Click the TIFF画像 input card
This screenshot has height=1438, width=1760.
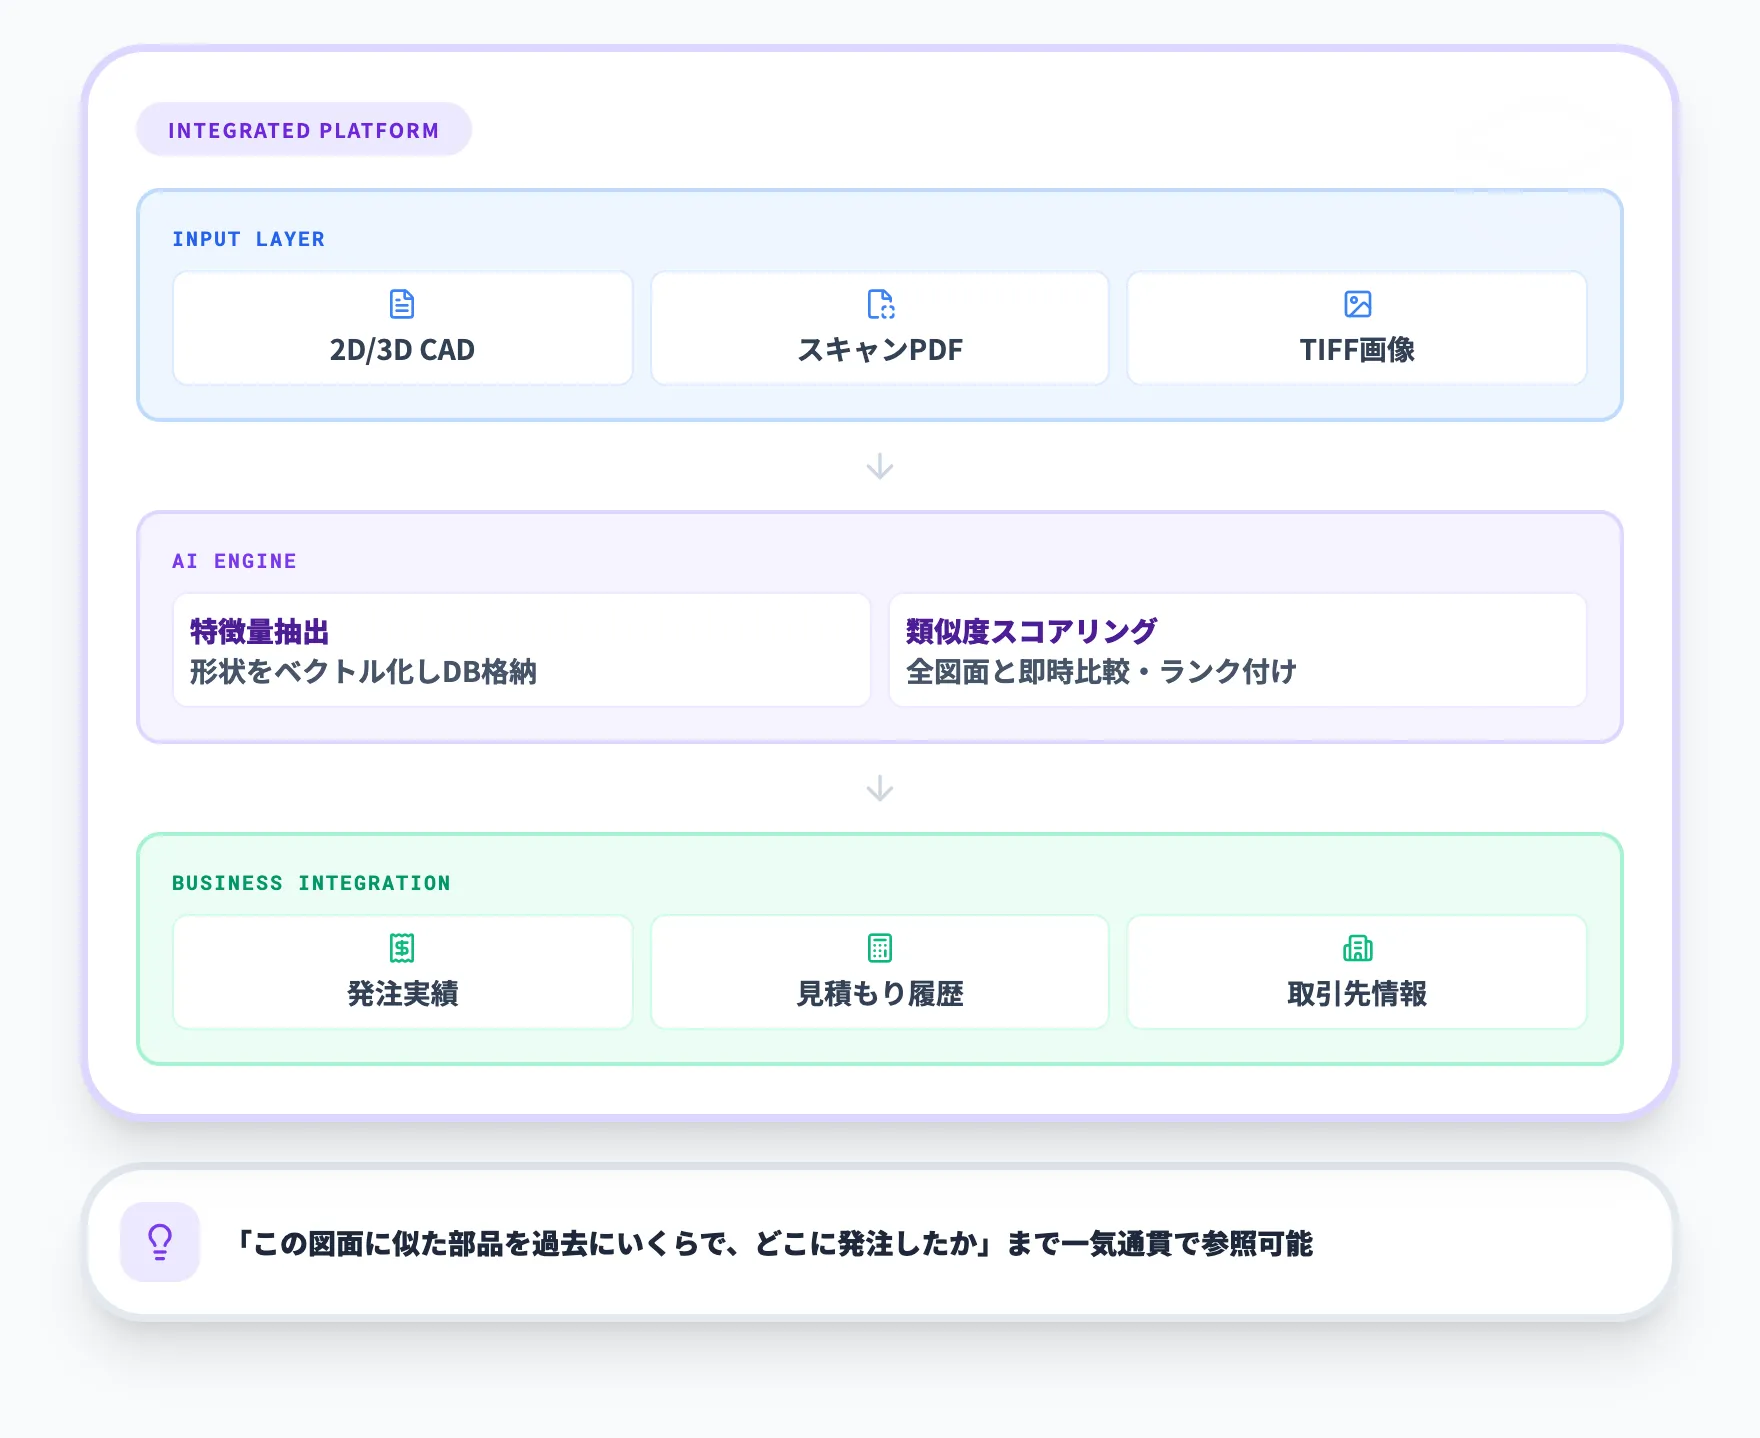(1357, 328)
